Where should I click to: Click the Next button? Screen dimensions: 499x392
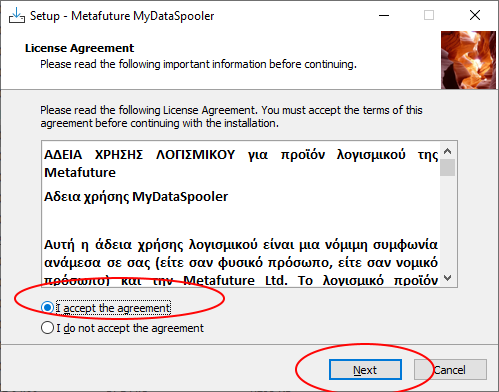[365, 369]
